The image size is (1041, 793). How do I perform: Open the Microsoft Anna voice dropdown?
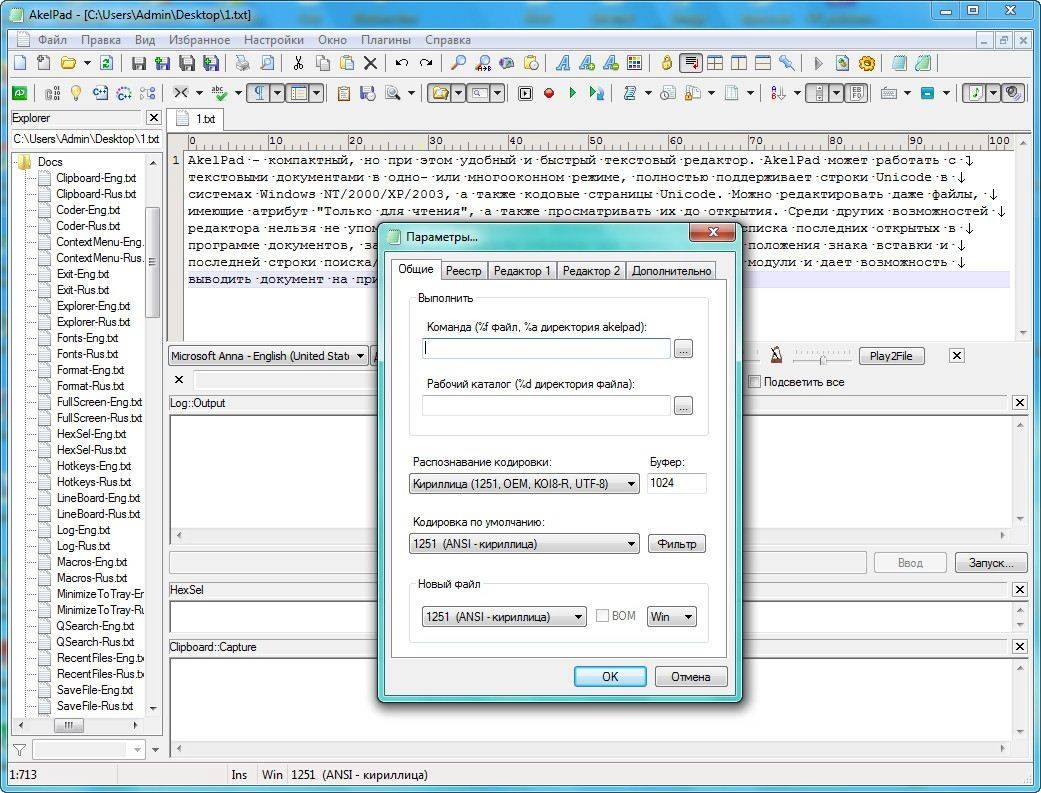[268, 356]
